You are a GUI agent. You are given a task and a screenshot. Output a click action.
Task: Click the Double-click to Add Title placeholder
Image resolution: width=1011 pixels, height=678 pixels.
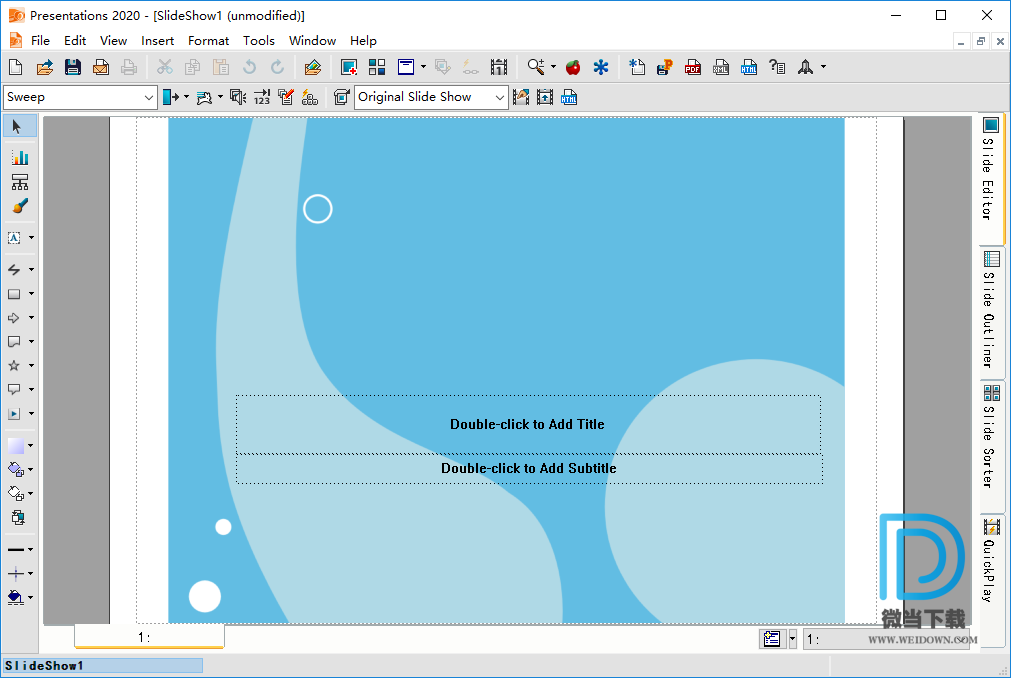coord(527,424)
